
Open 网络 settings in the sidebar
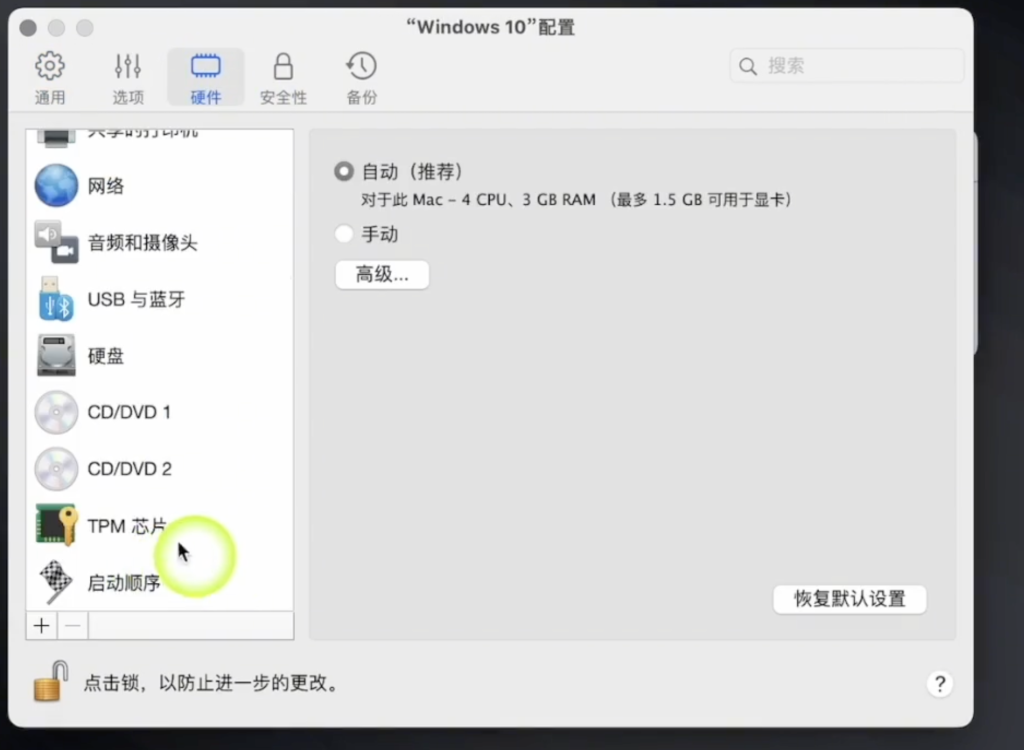coord(160,186)
